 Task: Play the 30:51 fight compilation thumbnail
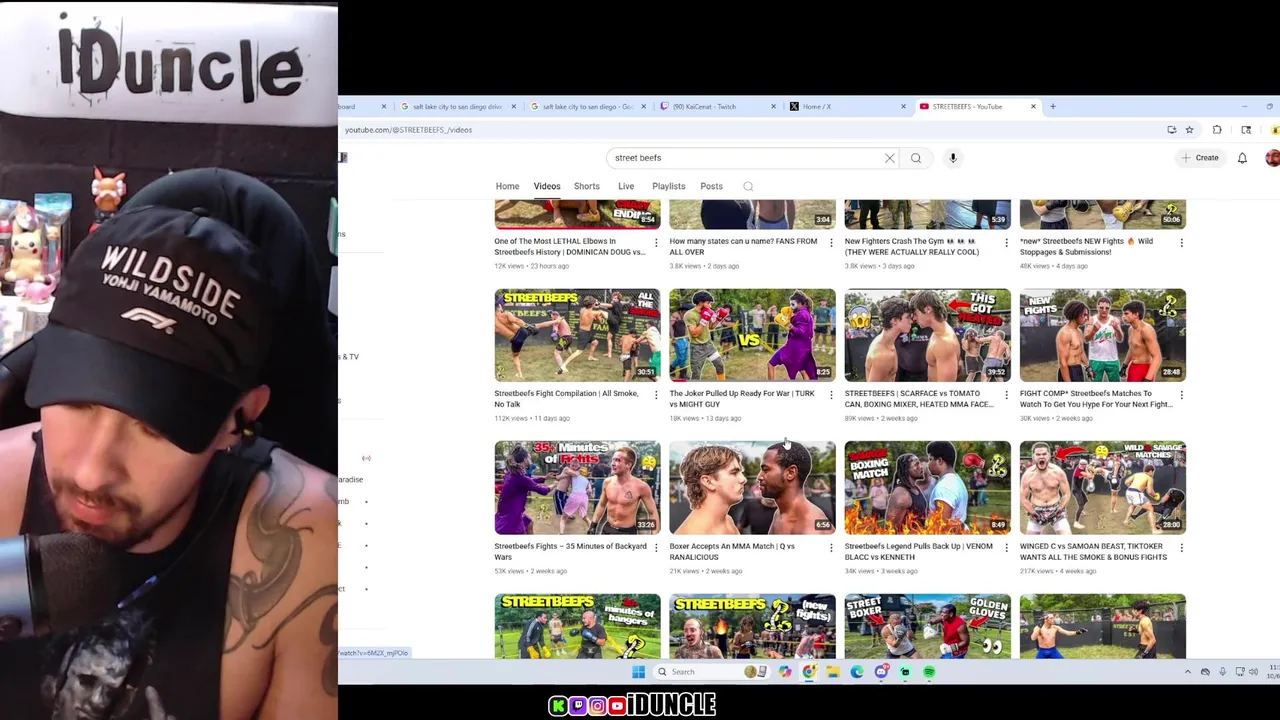(577, 335)
